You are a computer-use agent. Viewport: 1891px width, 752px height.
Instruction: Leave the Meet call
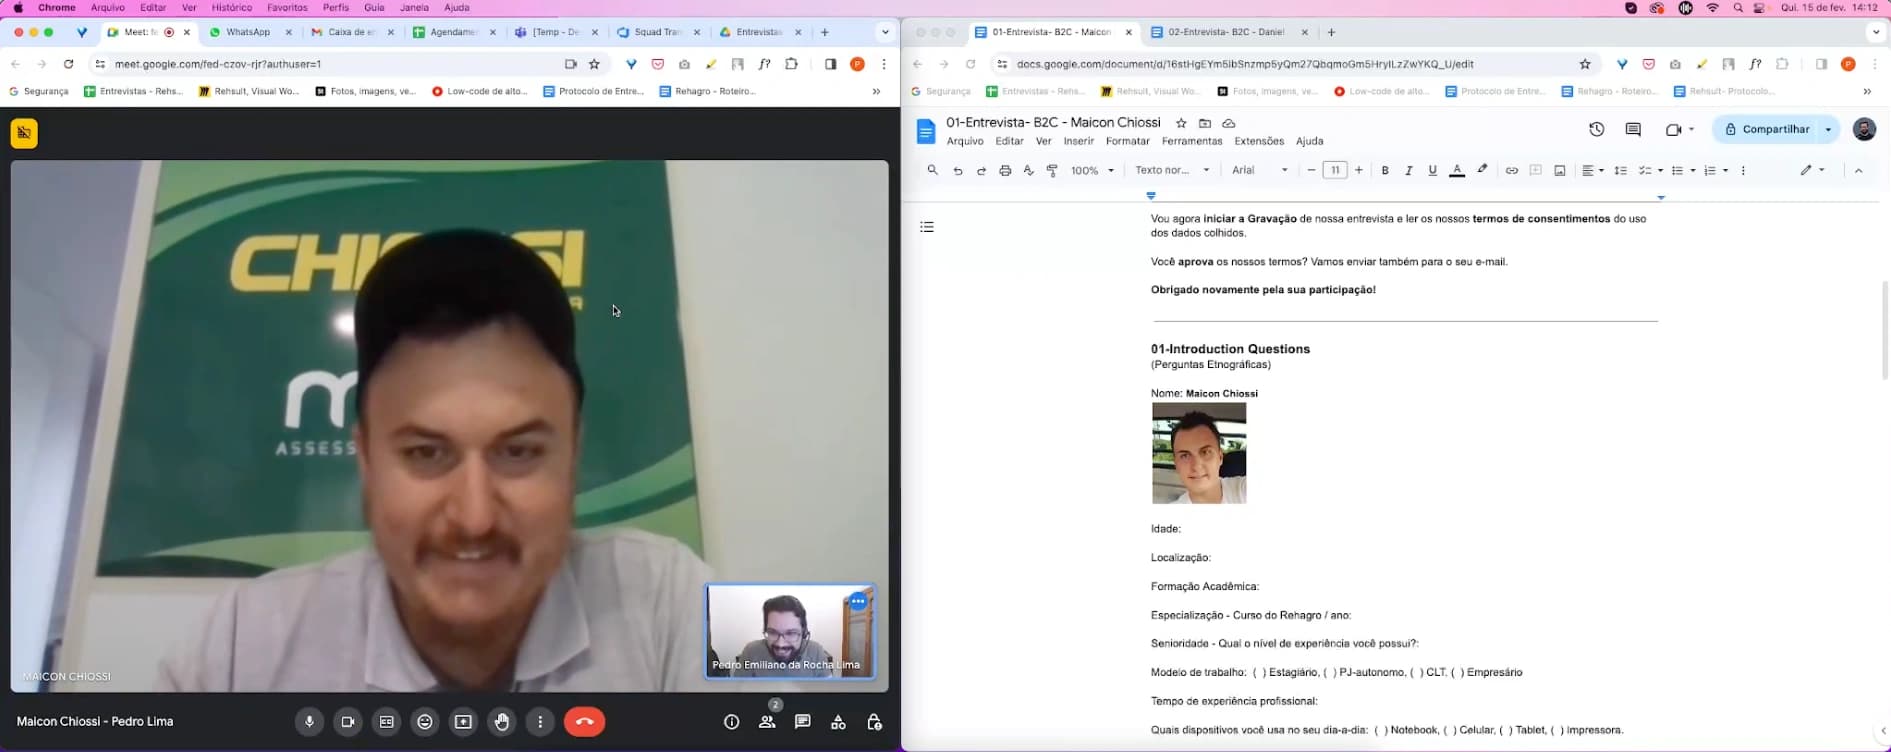coord(584,722)
